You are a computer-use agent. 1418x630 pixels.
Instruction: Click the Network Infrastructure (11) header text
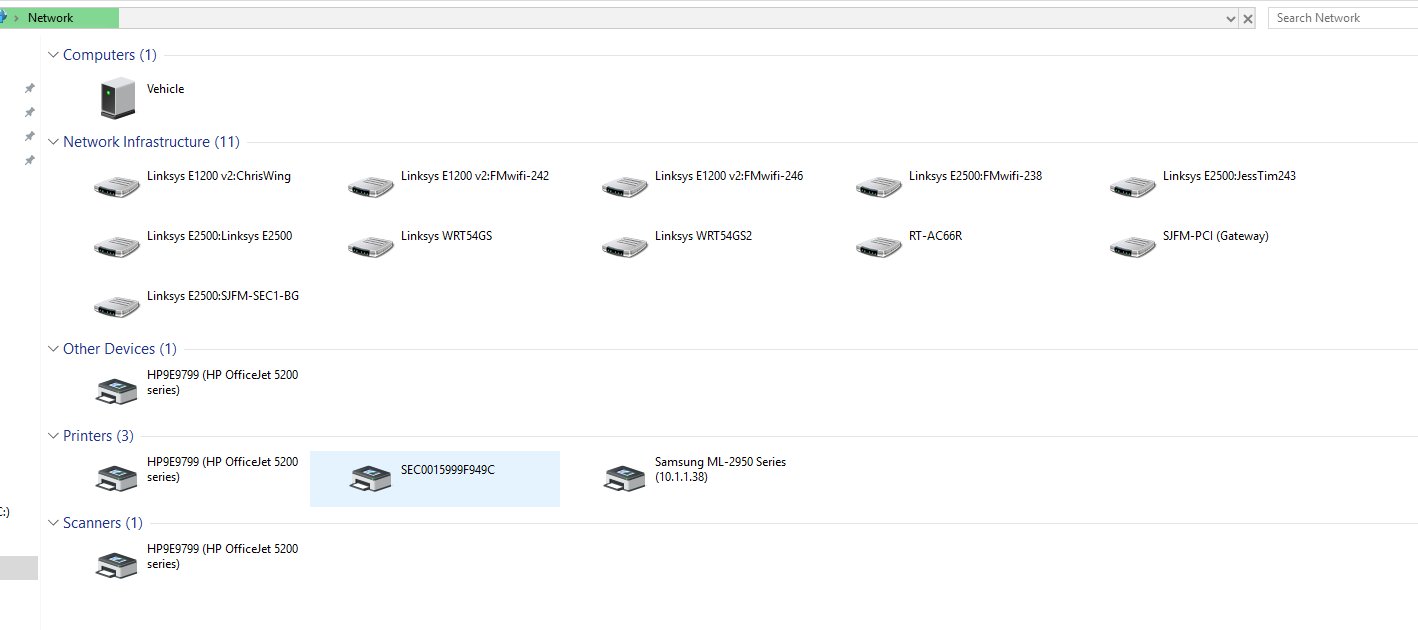click(151, 142)
